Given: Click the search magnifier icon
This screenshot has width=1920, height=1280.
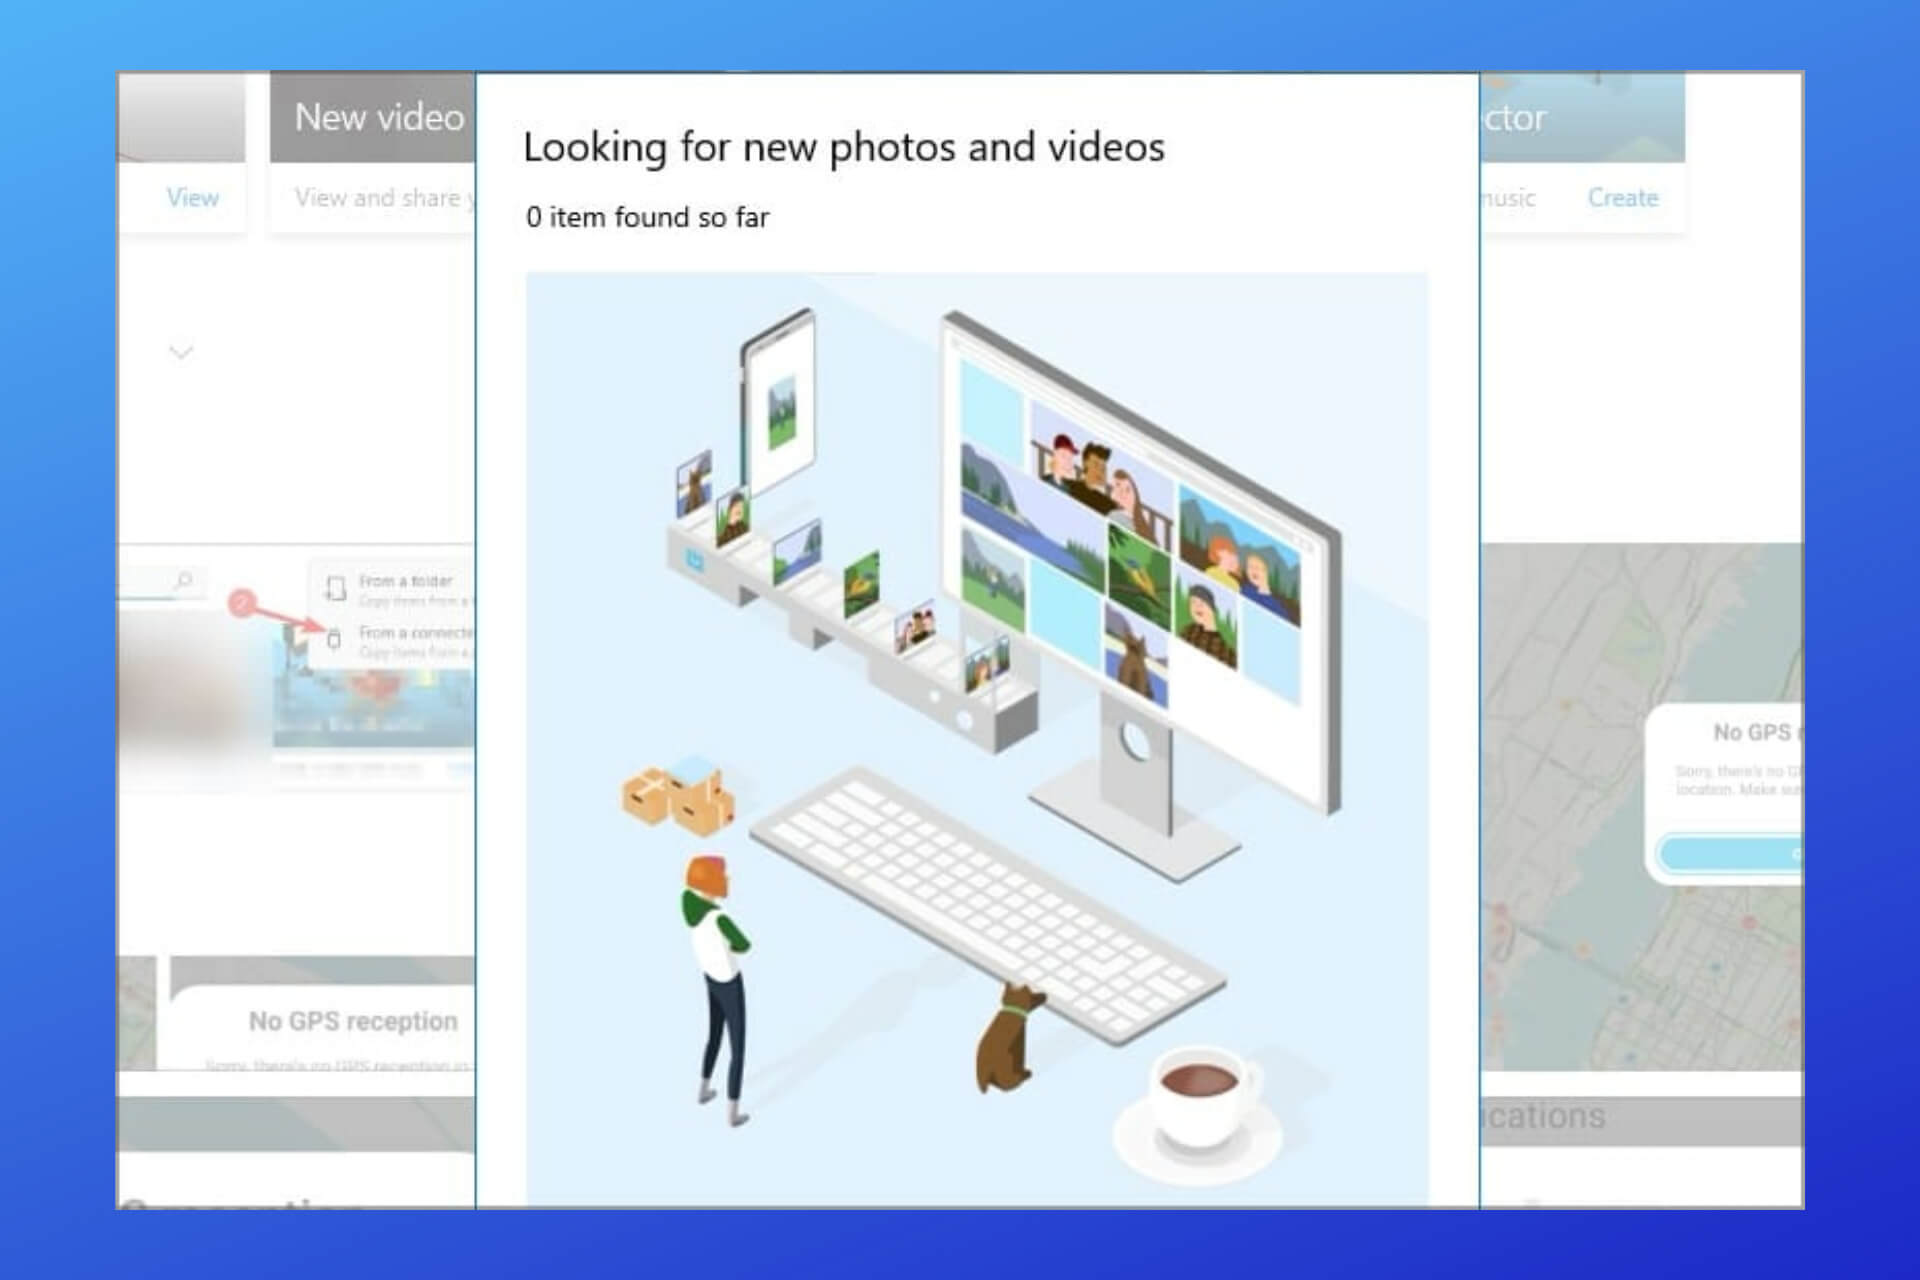Looking at the screenshot, I should click(x=183, y=580).
